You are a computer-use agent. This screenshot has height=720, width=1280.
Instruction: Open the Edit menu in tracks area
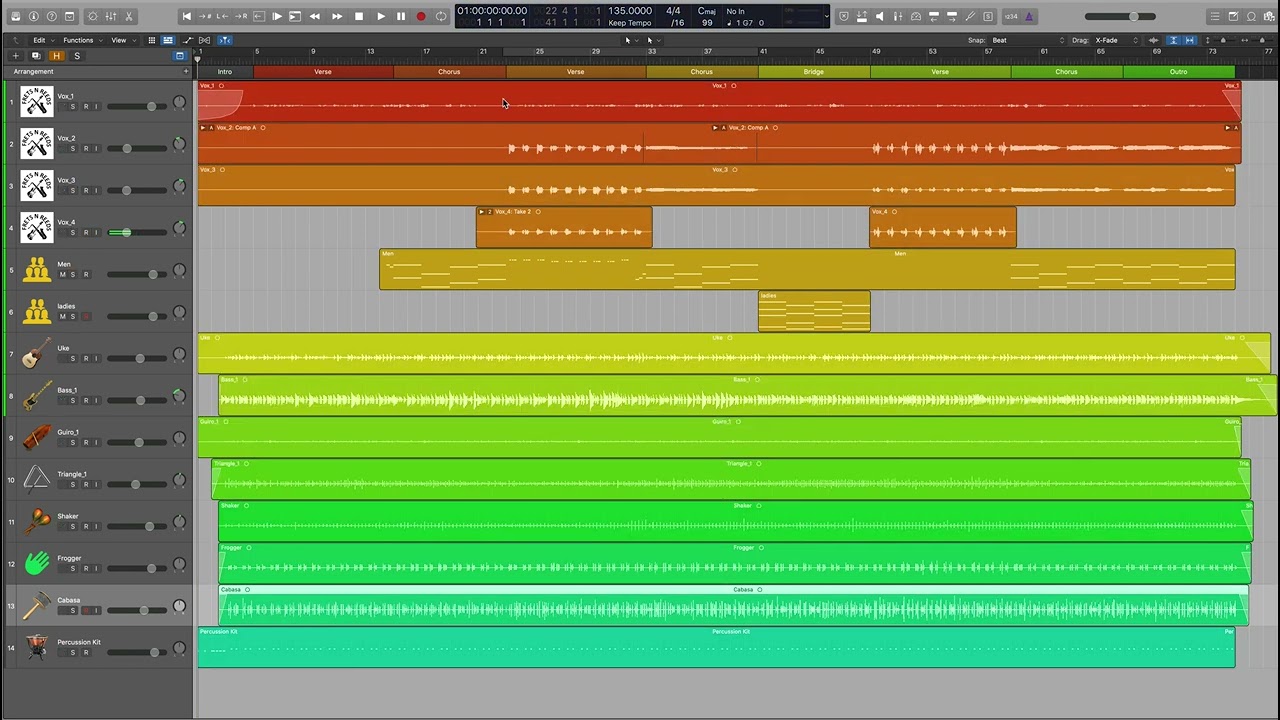[42, 40]
